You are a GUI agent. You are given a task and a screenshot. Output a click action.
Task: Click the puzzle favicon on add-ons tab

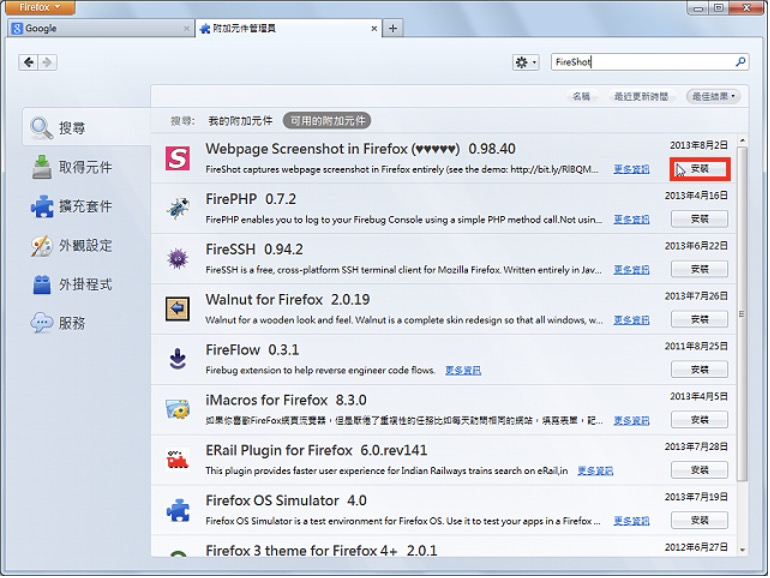(205, 29)
